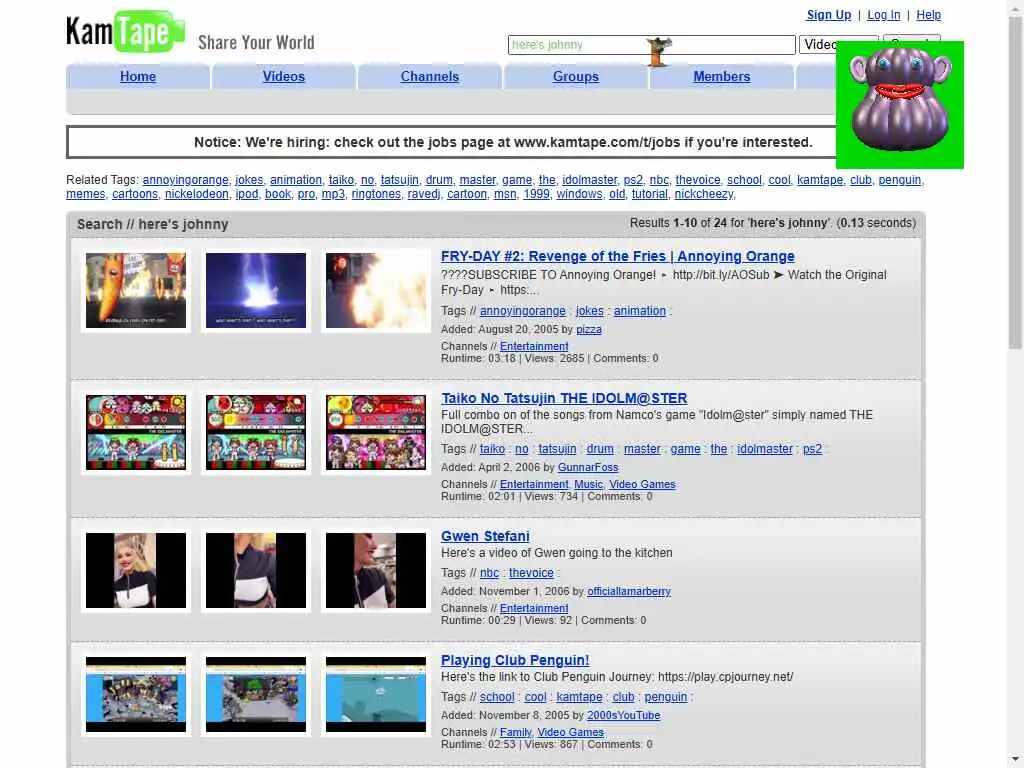Image resolution: width=1024 pixels, height=768 pixels.
Task: Click uploader name pizza
Action: pyautogui.click(x=589, y=330)
